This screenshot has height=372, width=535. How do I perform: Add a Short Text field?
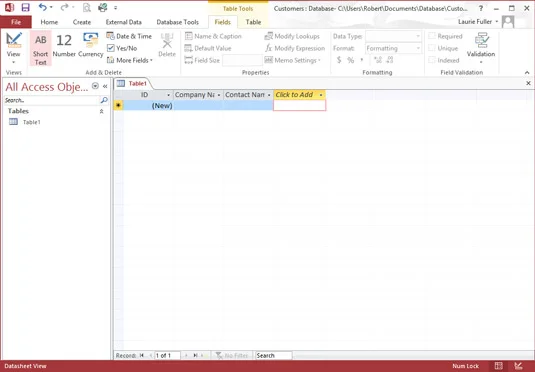[41, 48]
